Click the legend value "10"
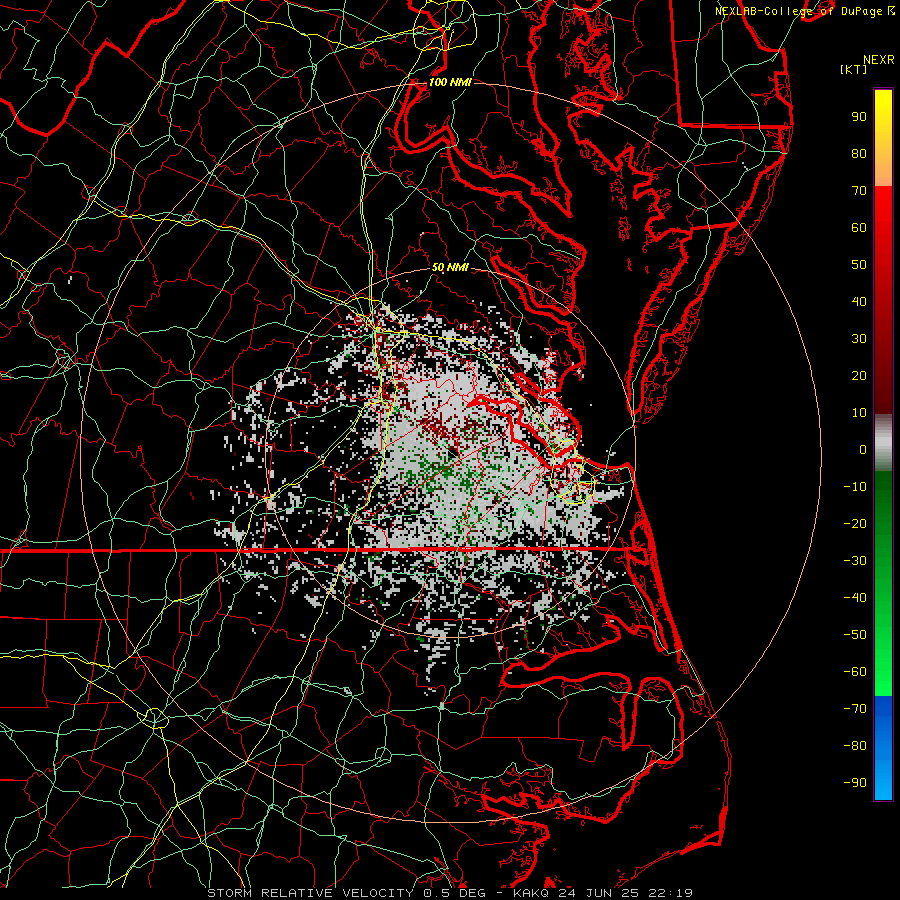 859,413
